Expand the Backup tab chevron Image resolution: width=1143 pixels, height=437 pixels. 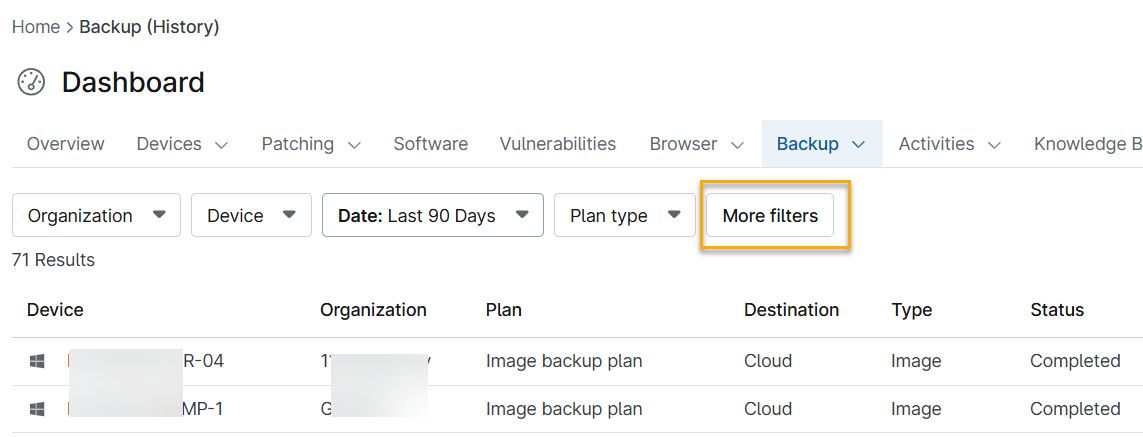point(858,144)
